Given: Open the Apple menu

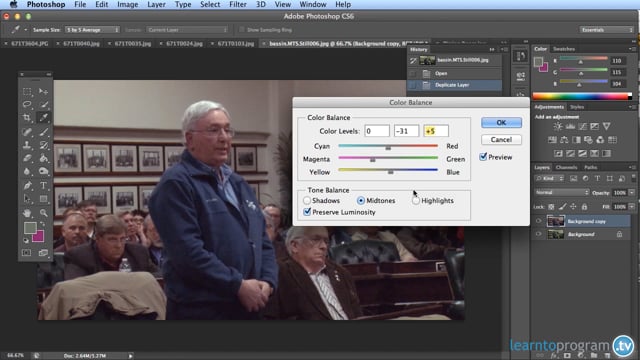Looking at the screenshot, I should click(x=13, y=4).
